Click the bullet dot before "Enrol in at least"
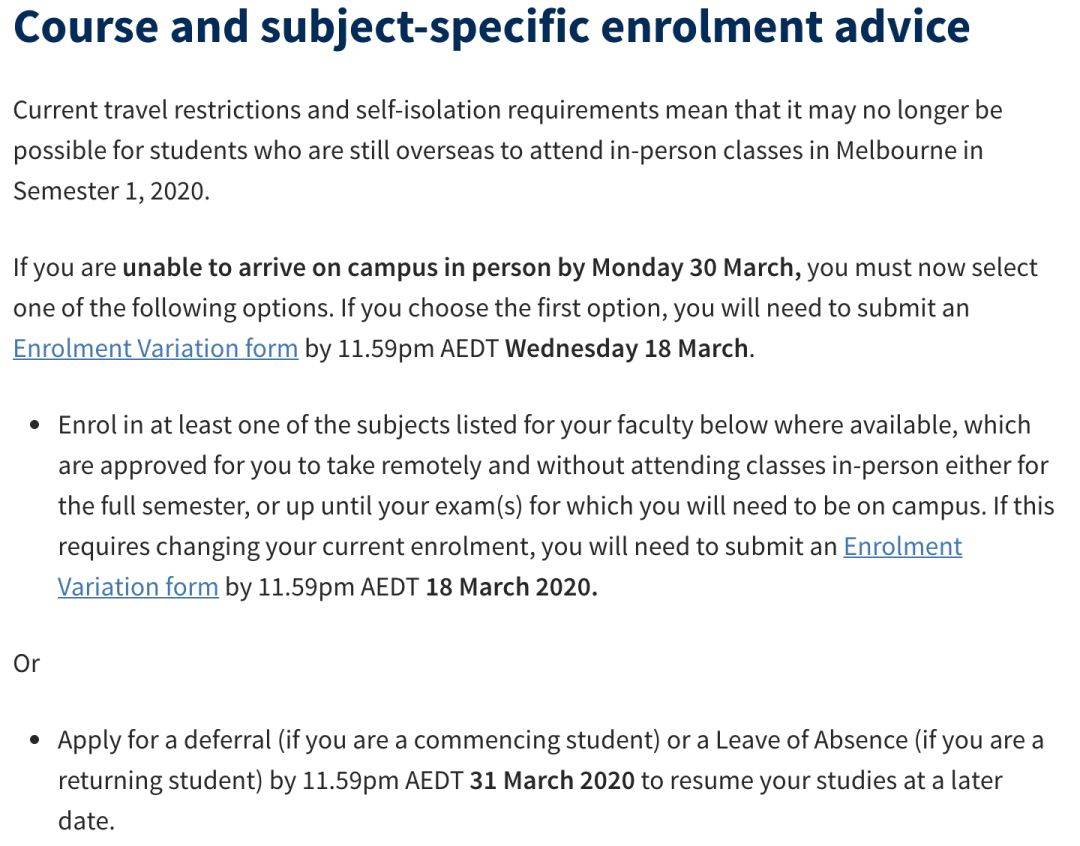This screenshot has width=1080, height=846. point(35,425)
